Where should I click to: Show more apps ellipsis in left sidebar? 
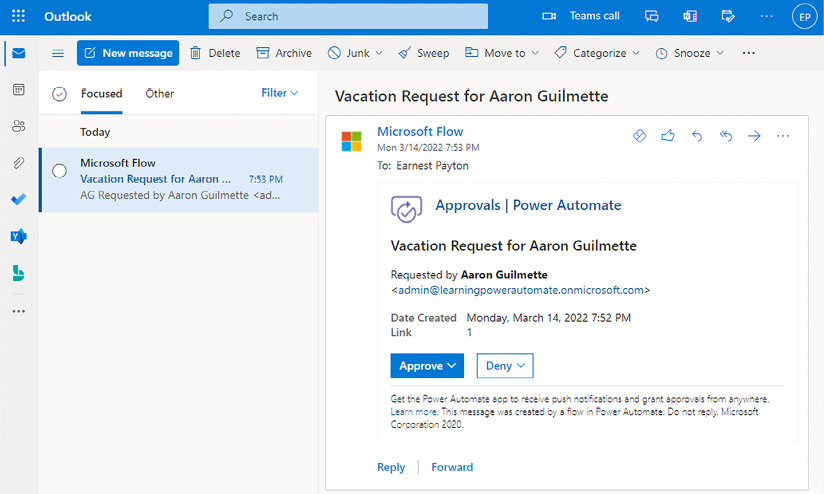[19, 311]
